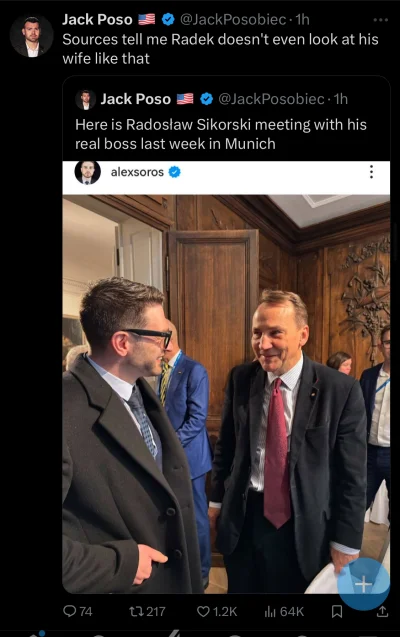
Task: Open Jack Poso's large profile avatar
Action: pyautogui.click(x=32, y=37)
